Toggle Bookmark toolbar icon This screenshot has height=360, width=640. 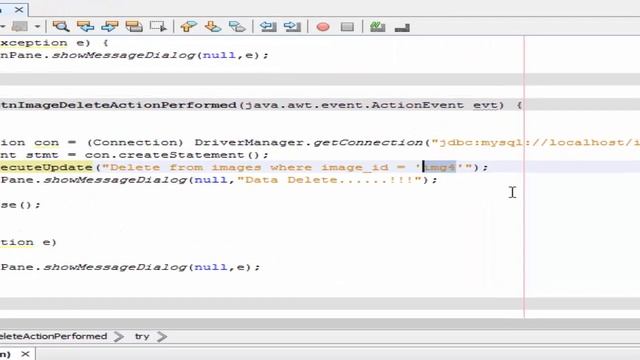tap(237, 27)
